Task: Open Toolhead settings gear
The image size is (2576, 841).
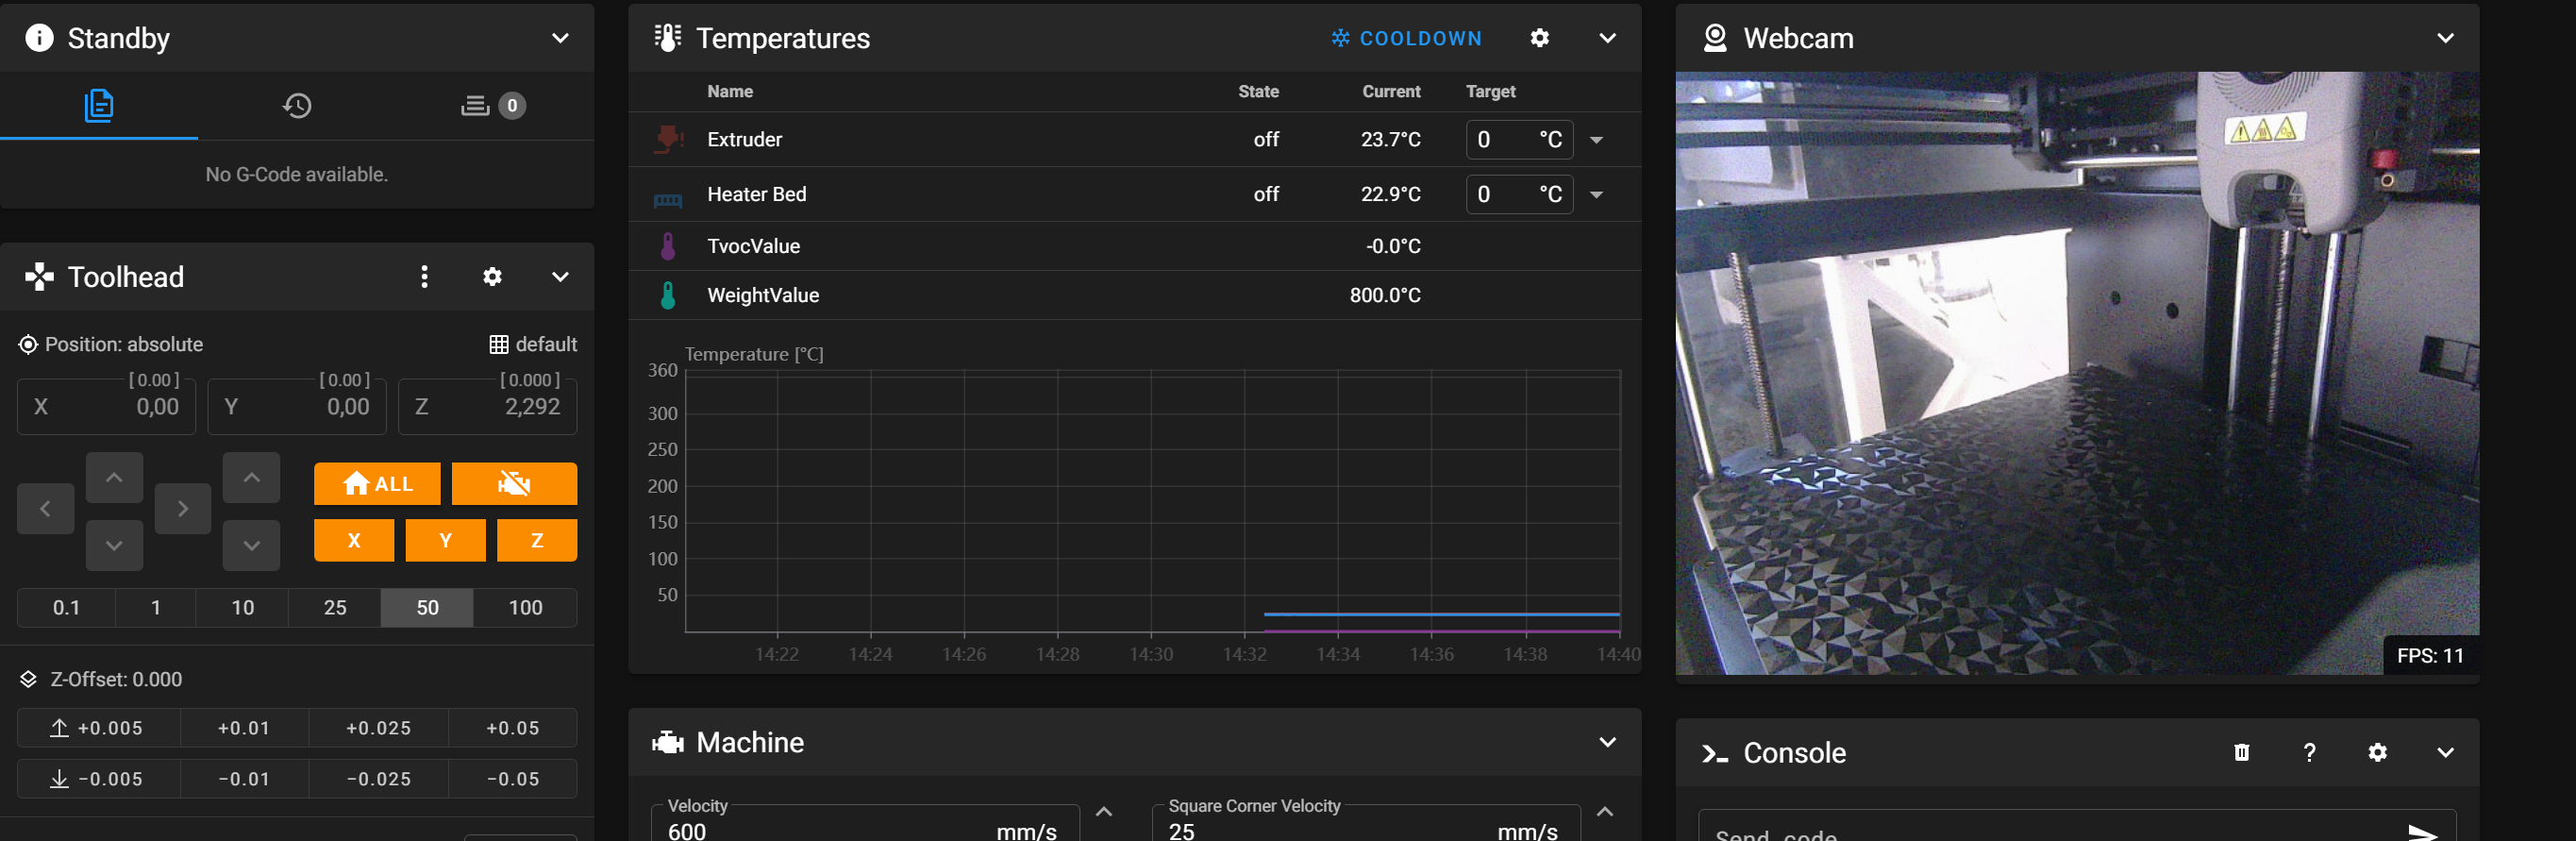Action: (492, 276)
